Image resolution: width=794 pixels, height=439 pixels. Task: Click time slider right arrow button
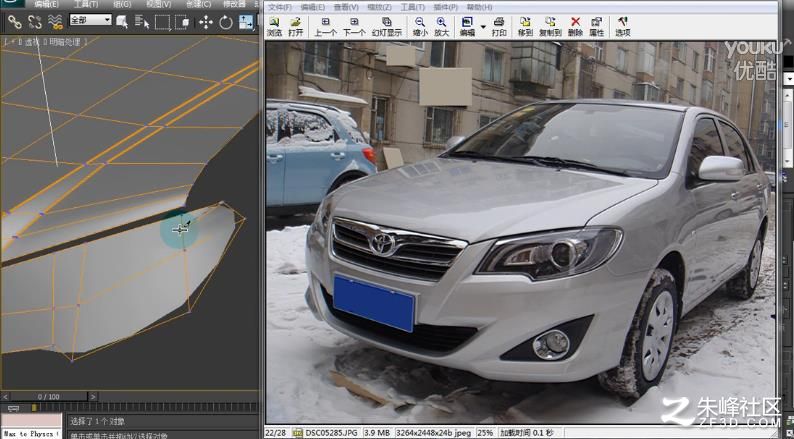(x=93, y=396)
